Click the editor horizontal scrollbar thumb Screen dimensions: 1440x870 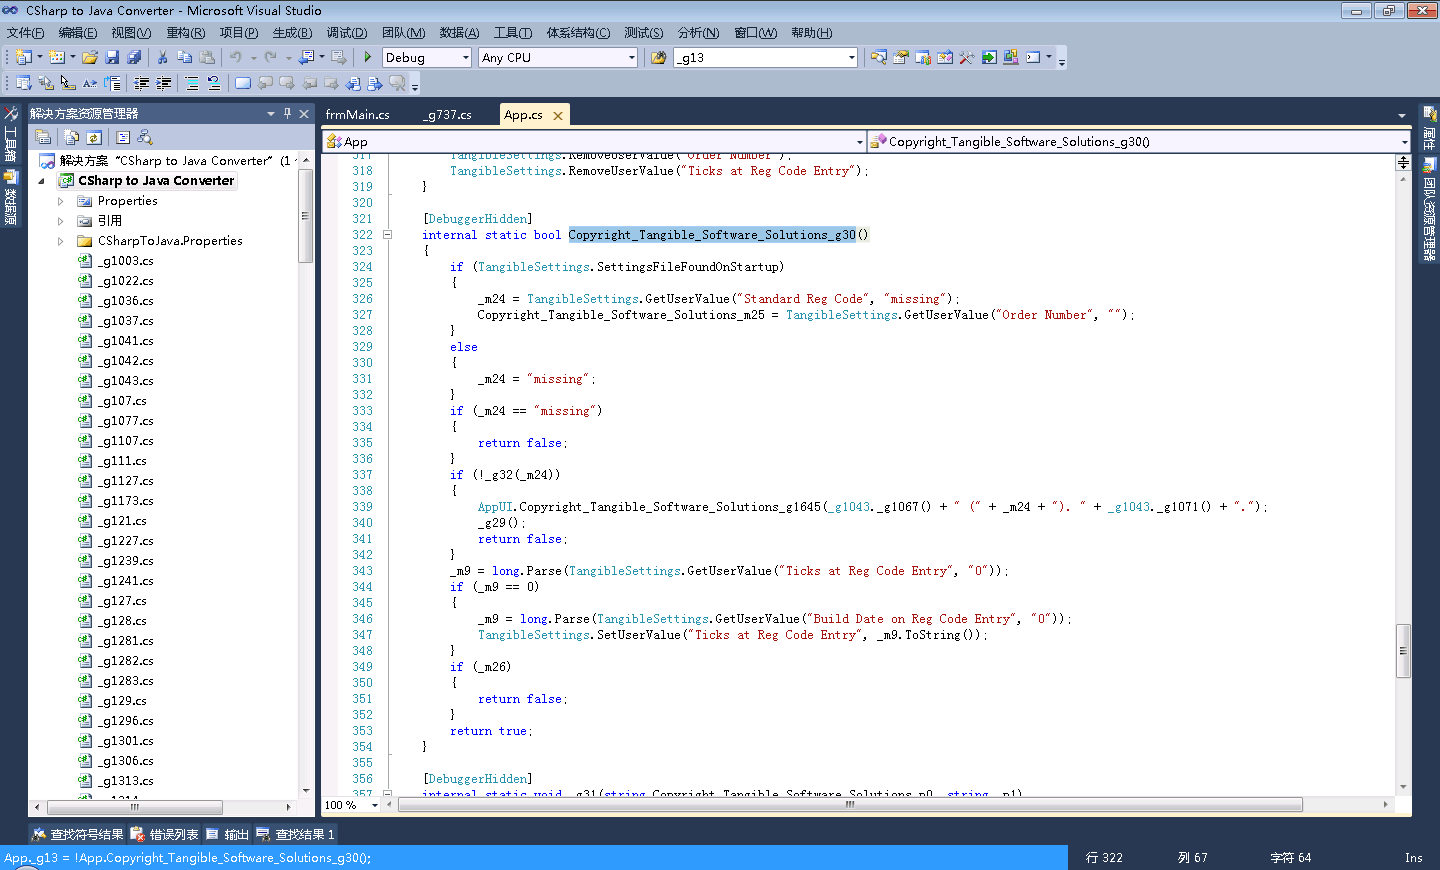[x=850, y=805]
